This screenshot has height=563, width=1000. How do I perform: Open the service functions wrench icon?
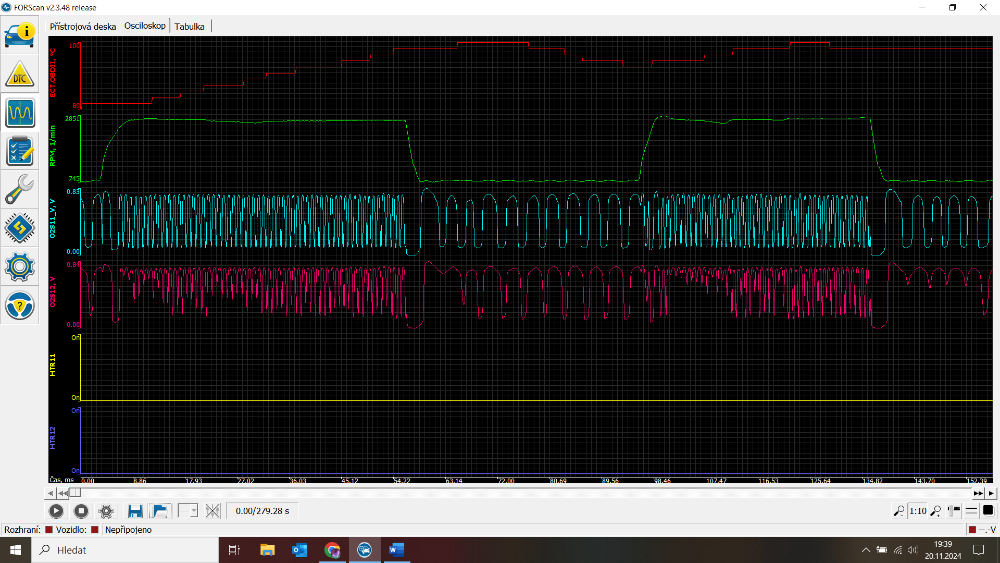(x=20, y=189)
